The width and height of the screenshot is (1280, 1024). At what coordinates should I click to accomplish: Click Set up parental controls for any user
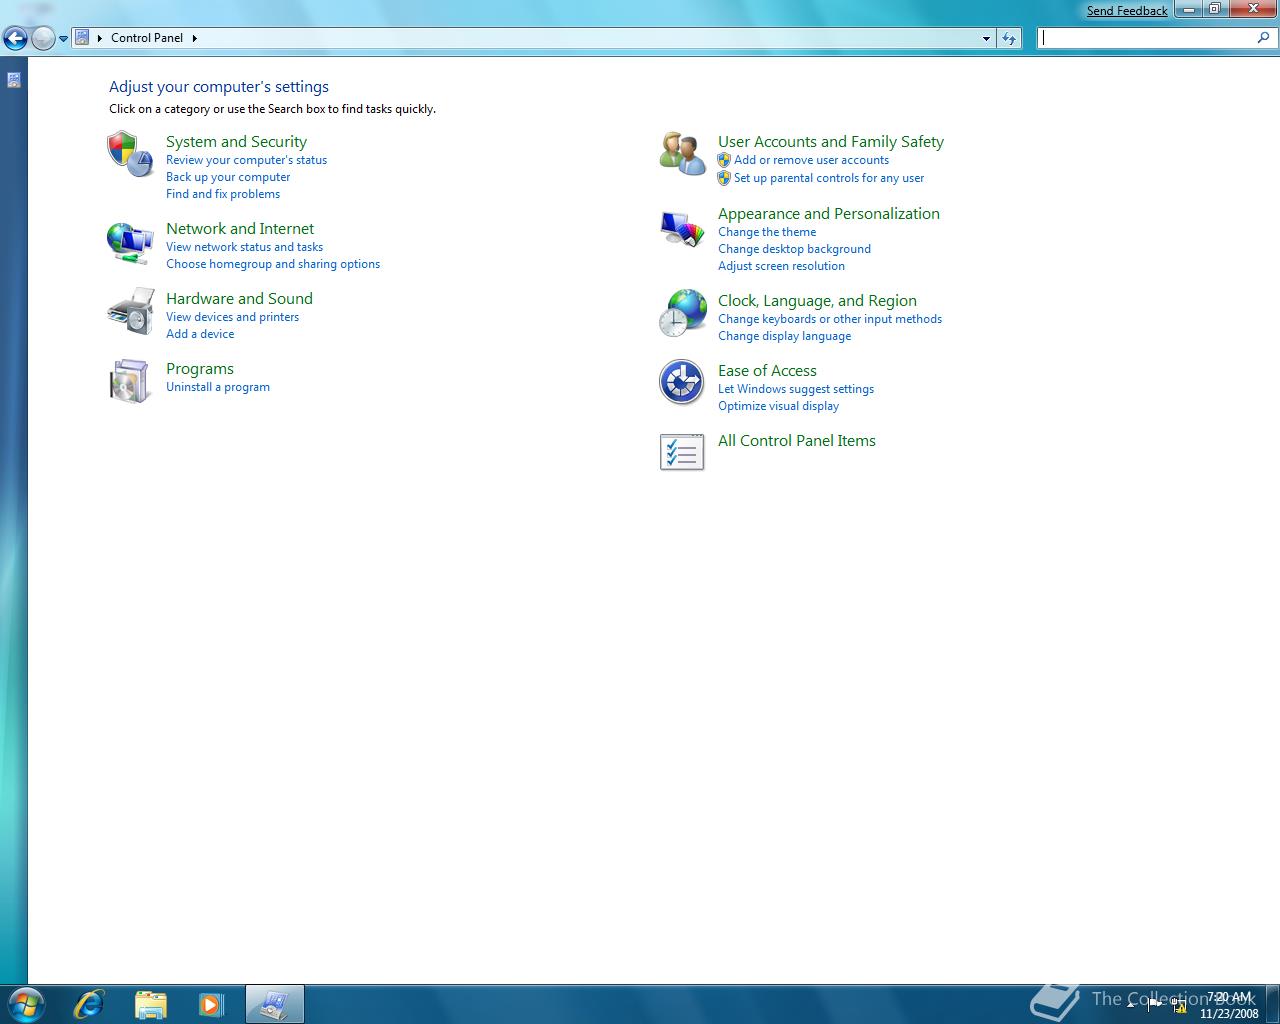(x=829, y=178)
